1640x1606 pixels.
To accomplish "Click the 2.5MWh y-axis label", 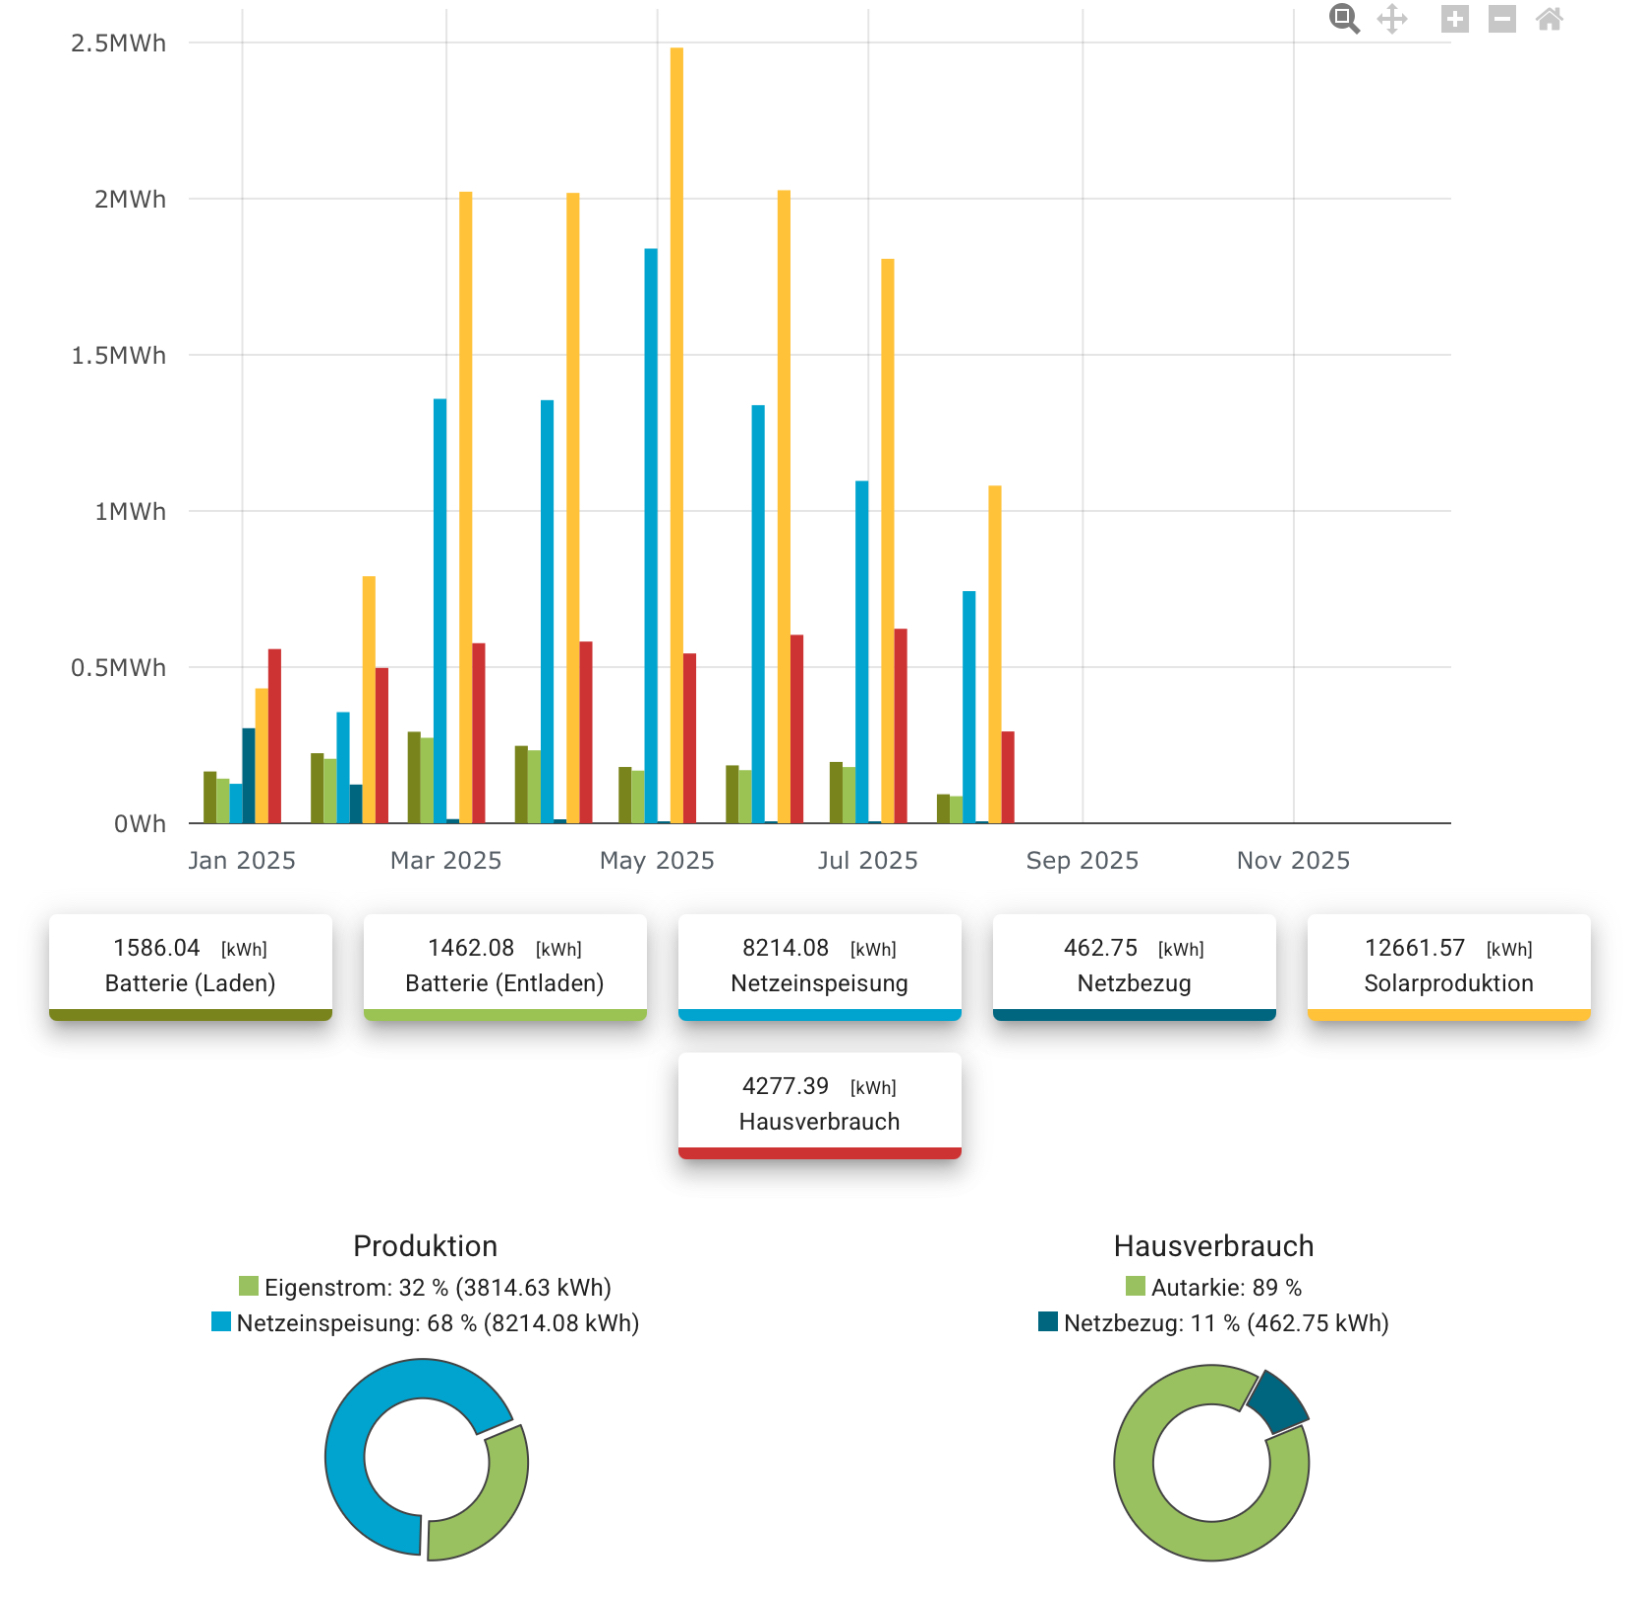I will pyautogui.click(x=118, y=43).
